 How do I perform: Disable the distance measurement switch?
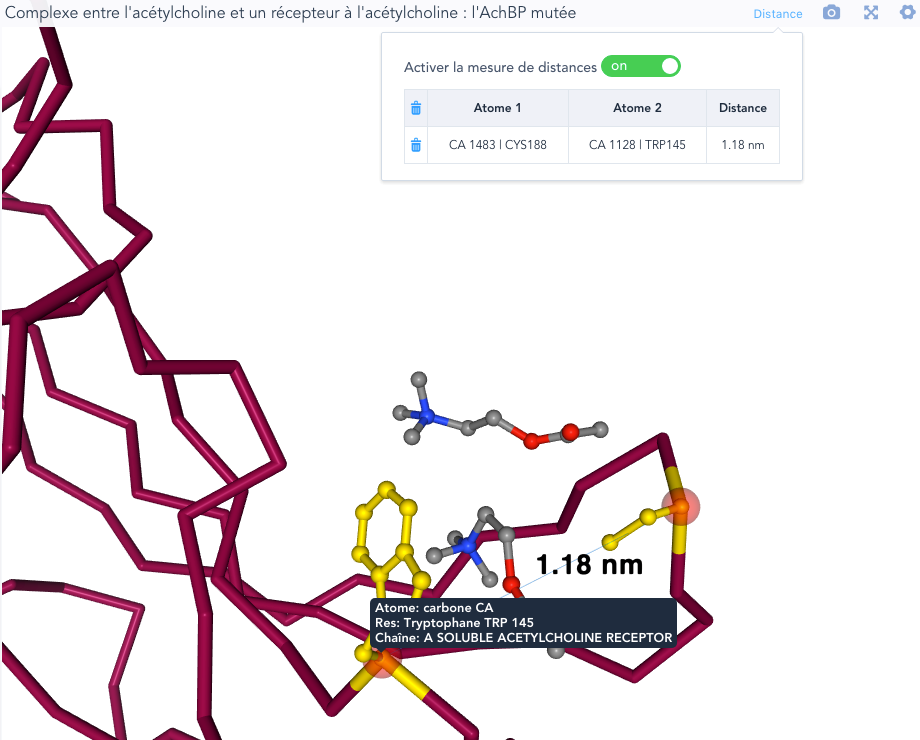(x=641, y=66)
